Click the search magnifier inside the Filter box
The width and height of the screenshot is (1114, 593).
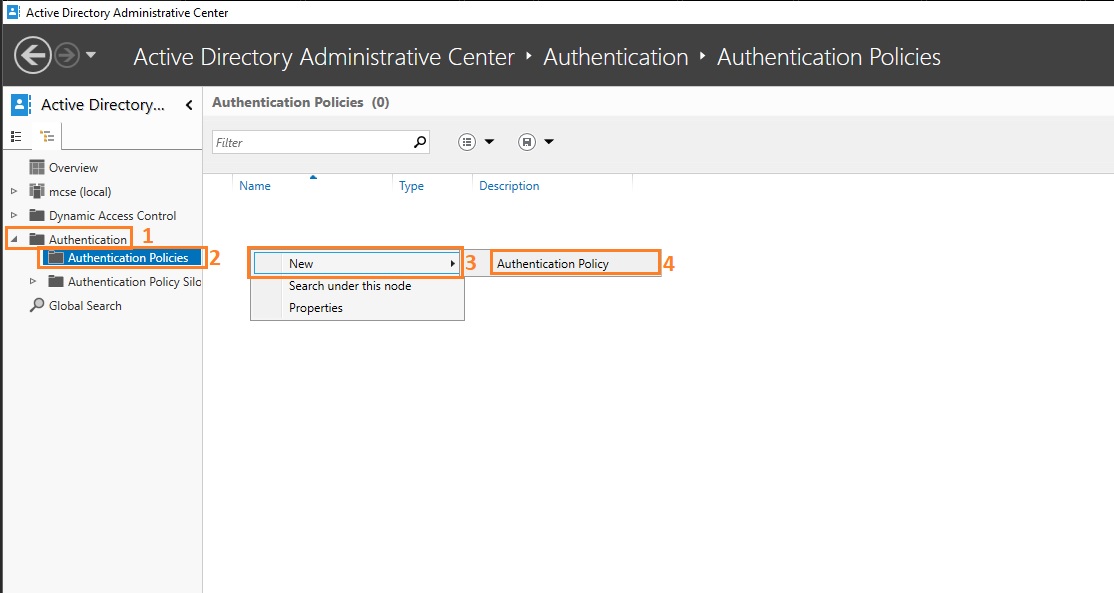tap(419, 142)
